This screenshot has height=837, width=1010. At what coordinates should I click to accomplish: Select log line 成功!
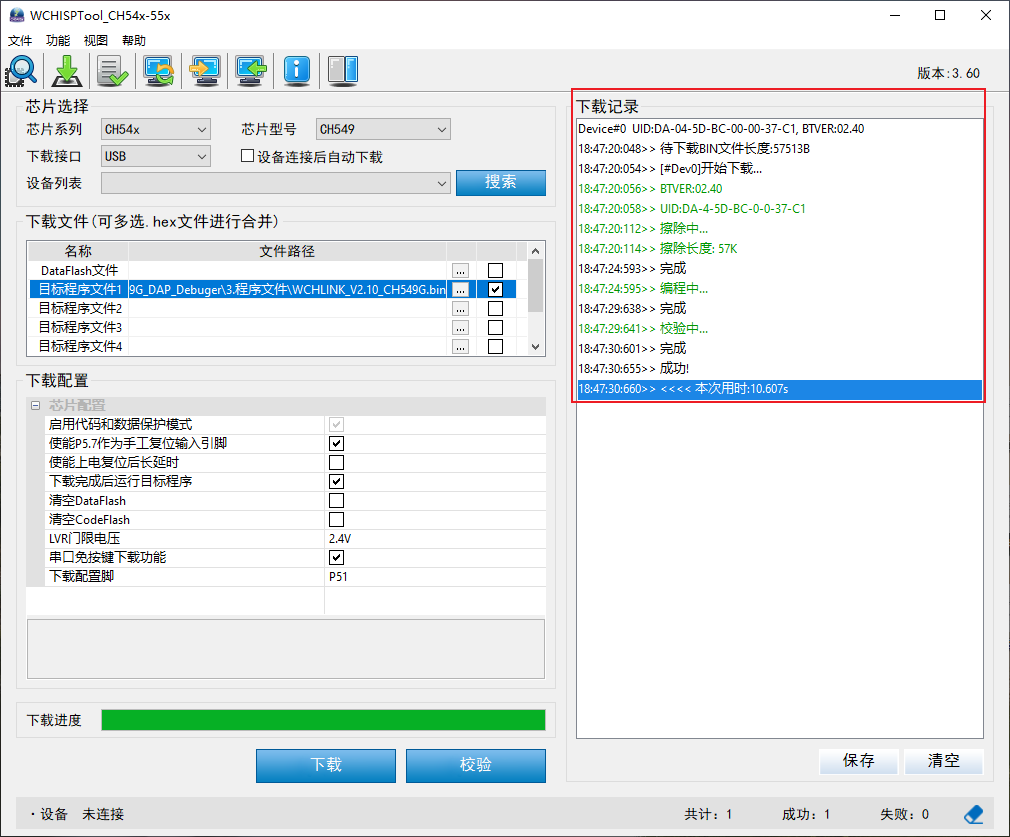779,369
